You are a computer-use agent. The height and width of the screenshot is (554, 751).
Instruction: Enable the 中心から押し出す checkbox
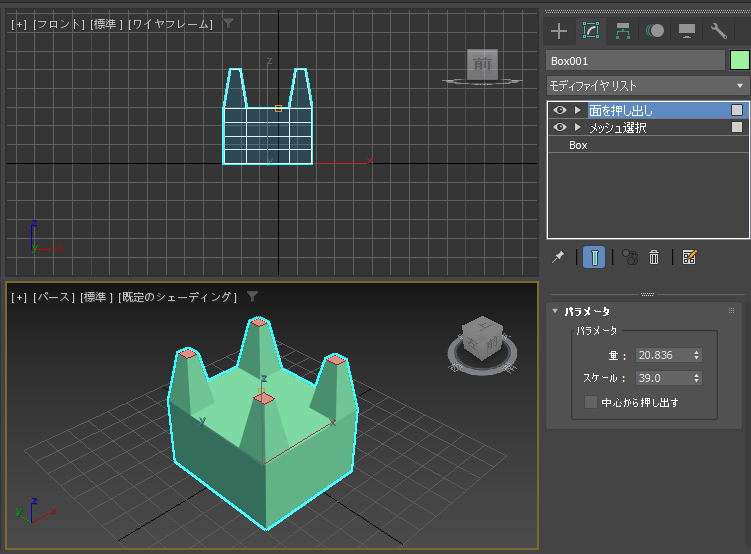(x=591, y=403)
